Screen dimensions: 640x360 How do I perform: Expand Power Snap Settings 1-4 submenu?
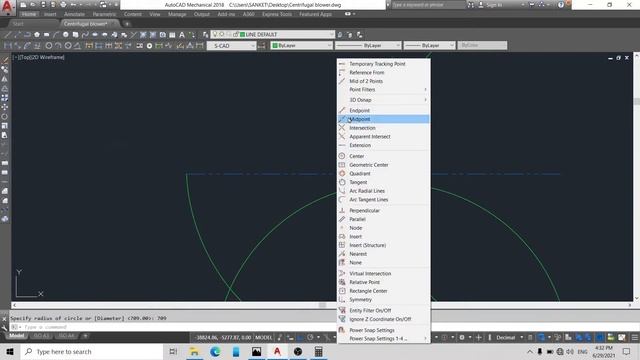(383, 338)
